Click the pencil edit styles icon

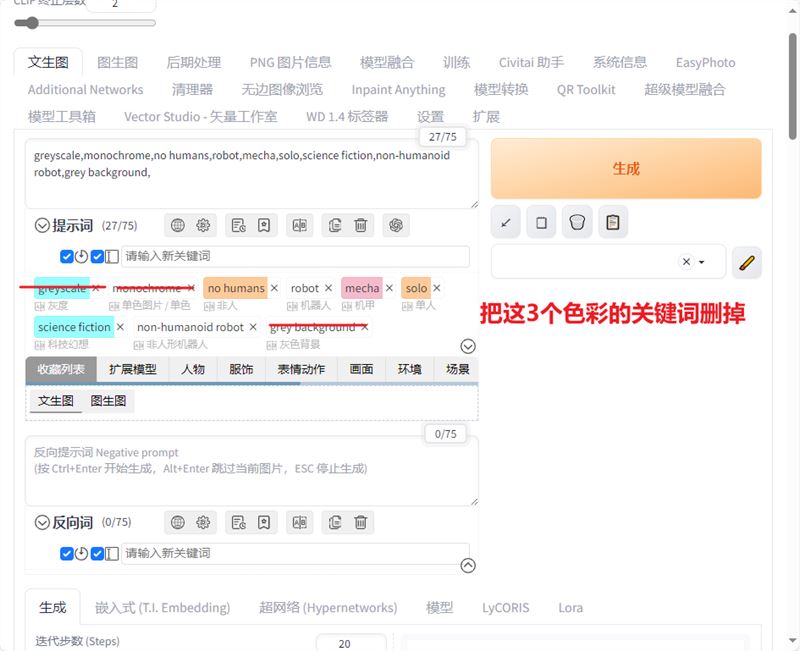click(746, 263)
